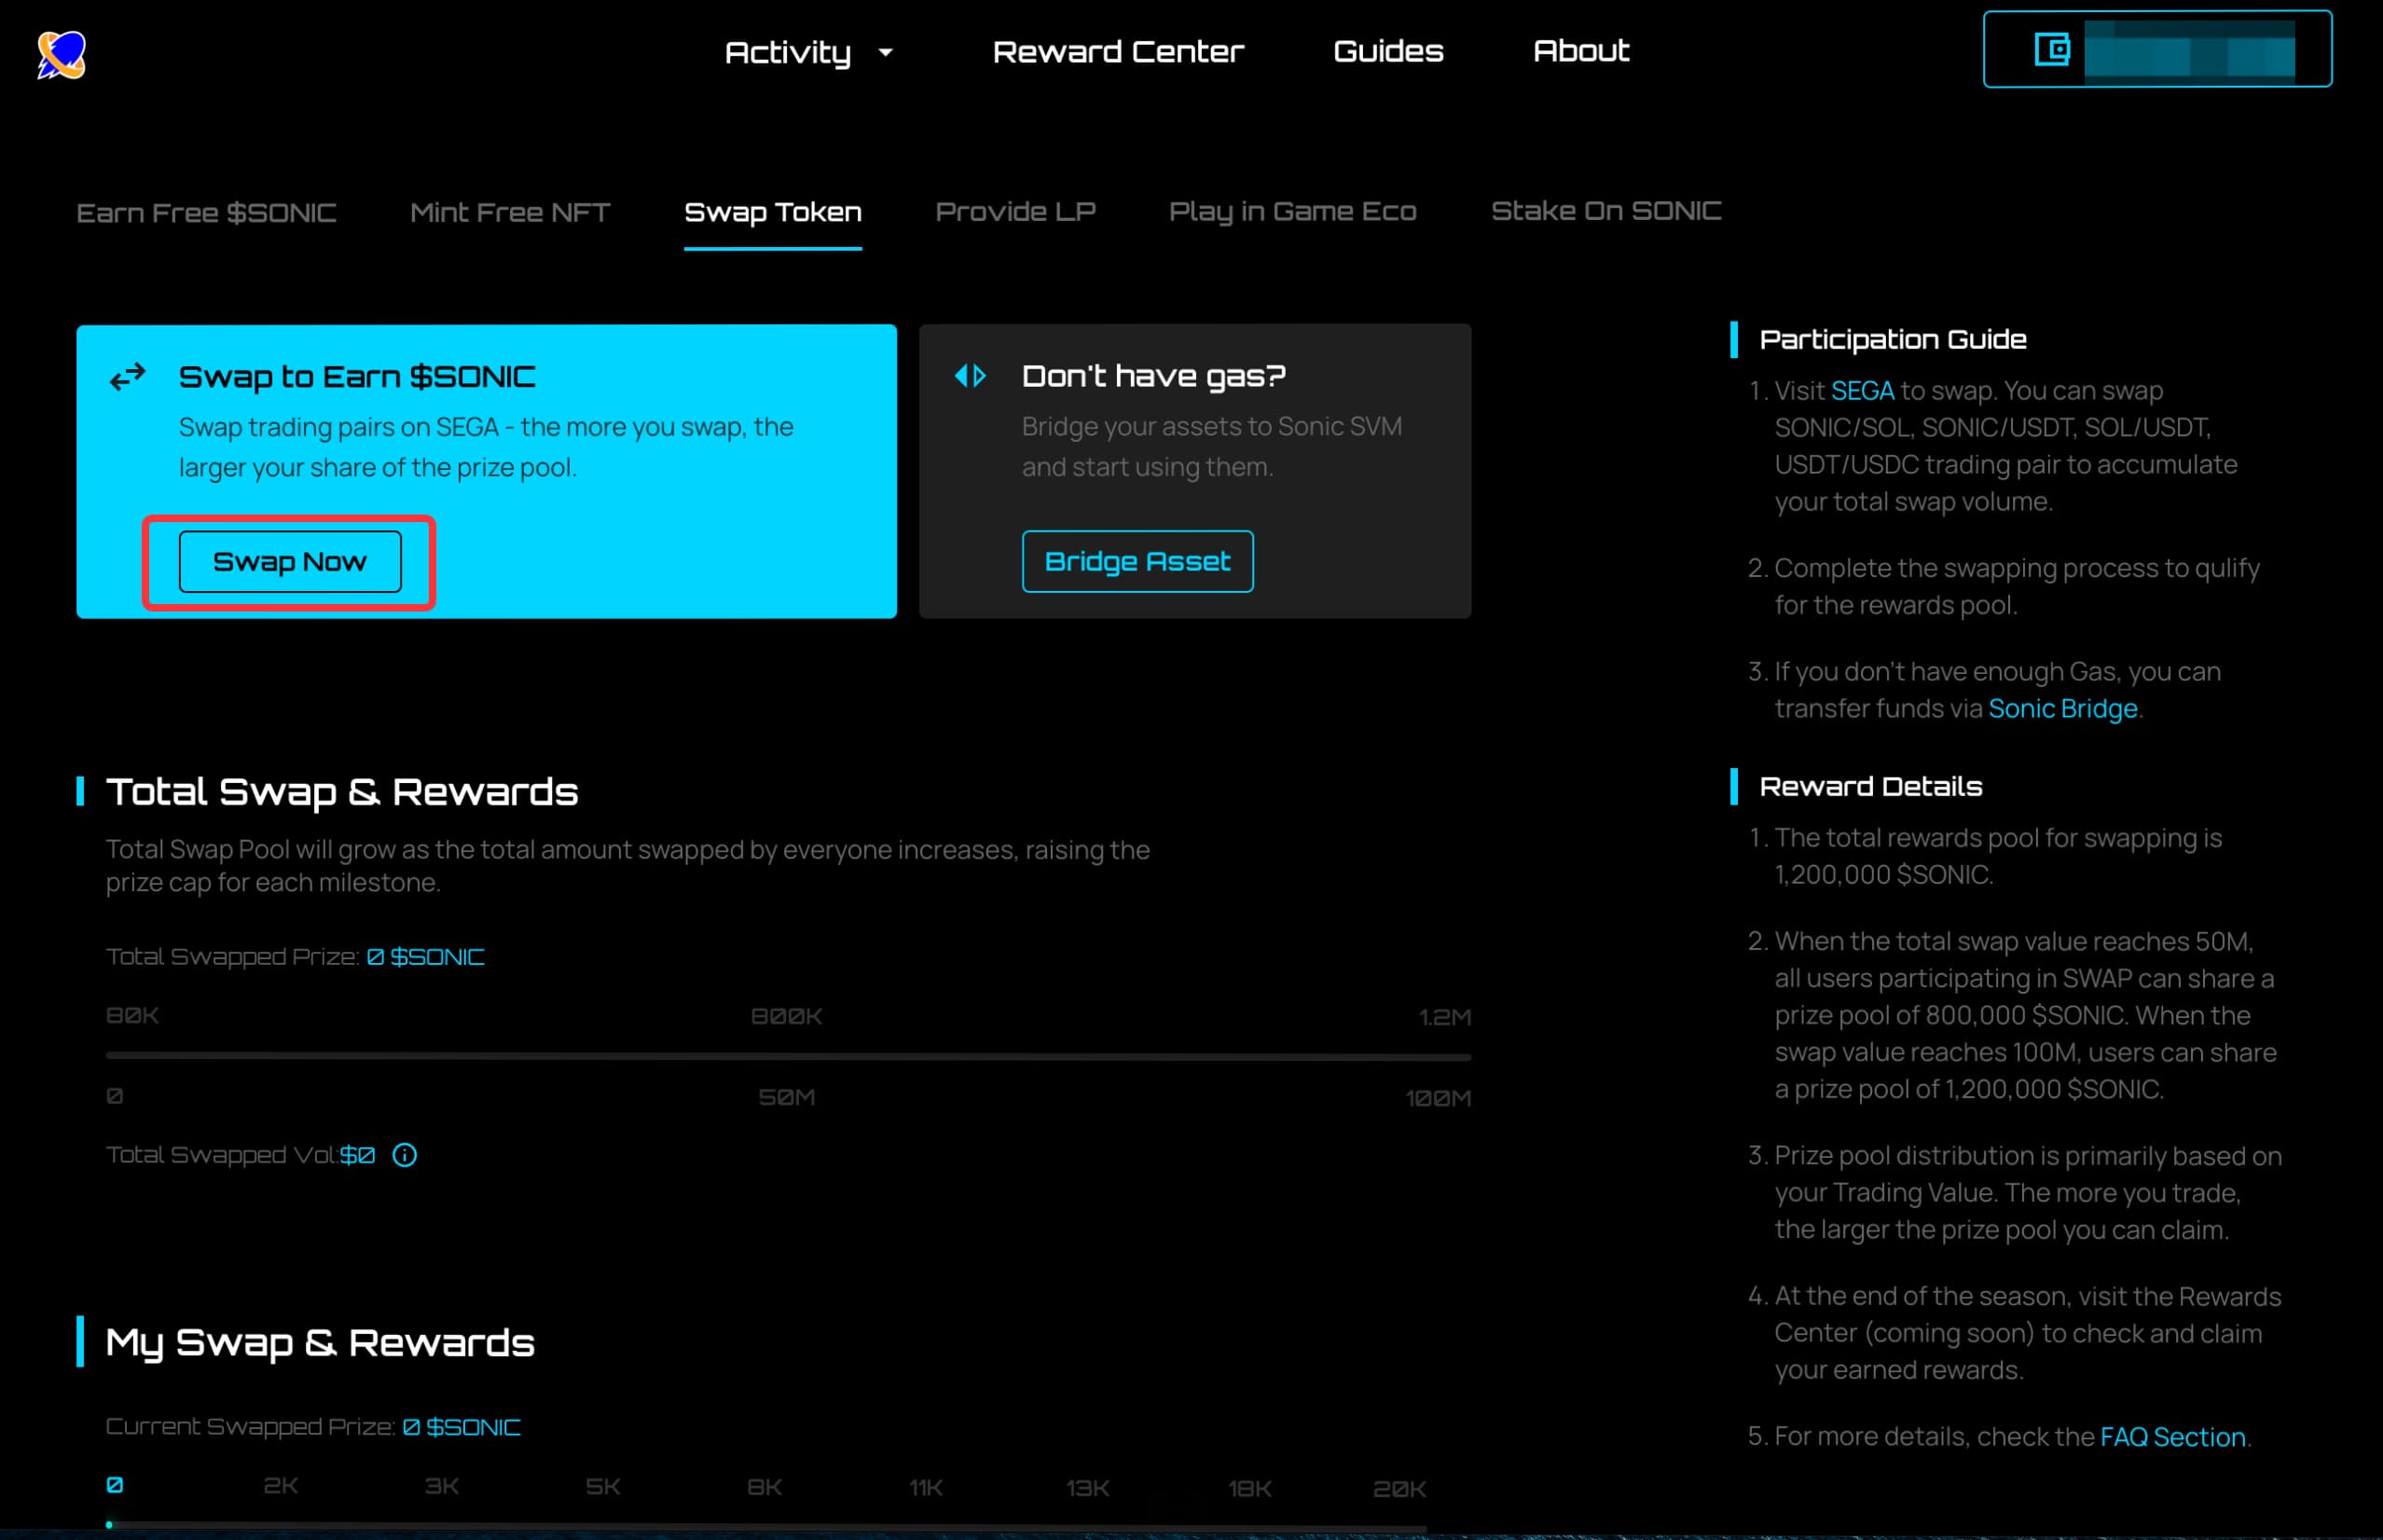
Task: Click the $0 Total Swapped Vol value
Action: tap(357, 1155)
